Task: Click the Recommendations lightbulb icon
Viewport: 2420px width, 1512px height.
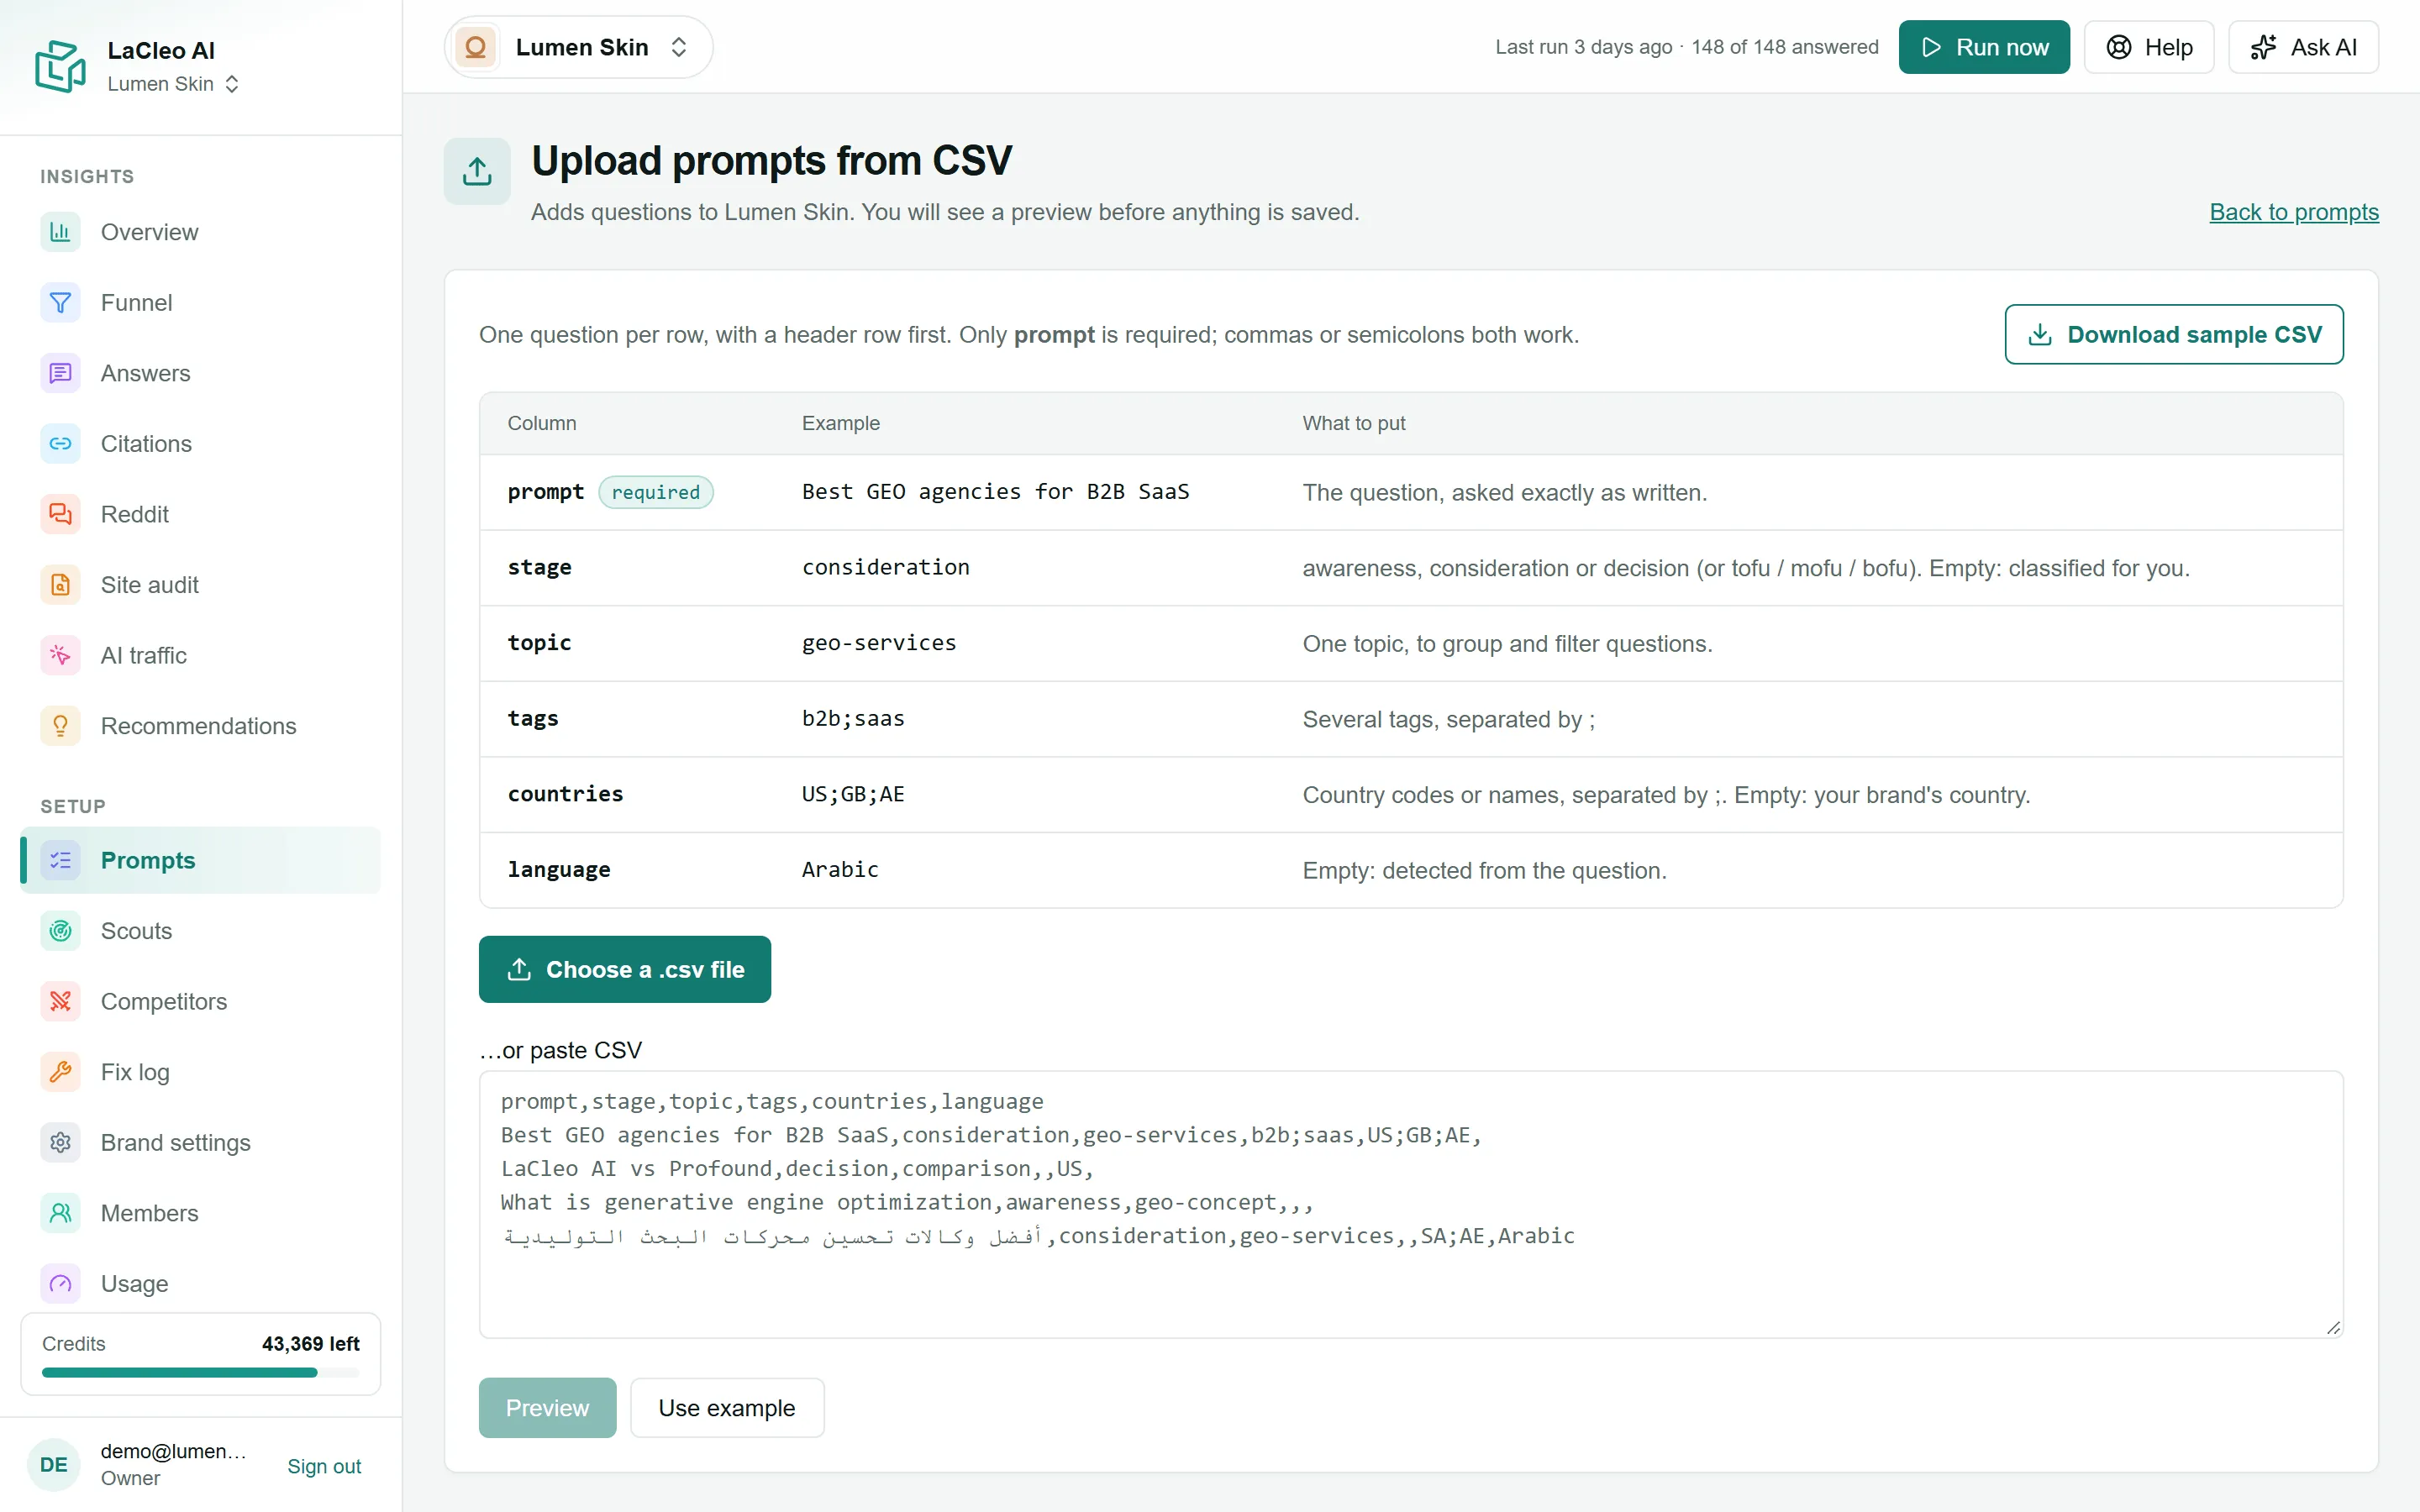Action: click(x=60, y=726)
